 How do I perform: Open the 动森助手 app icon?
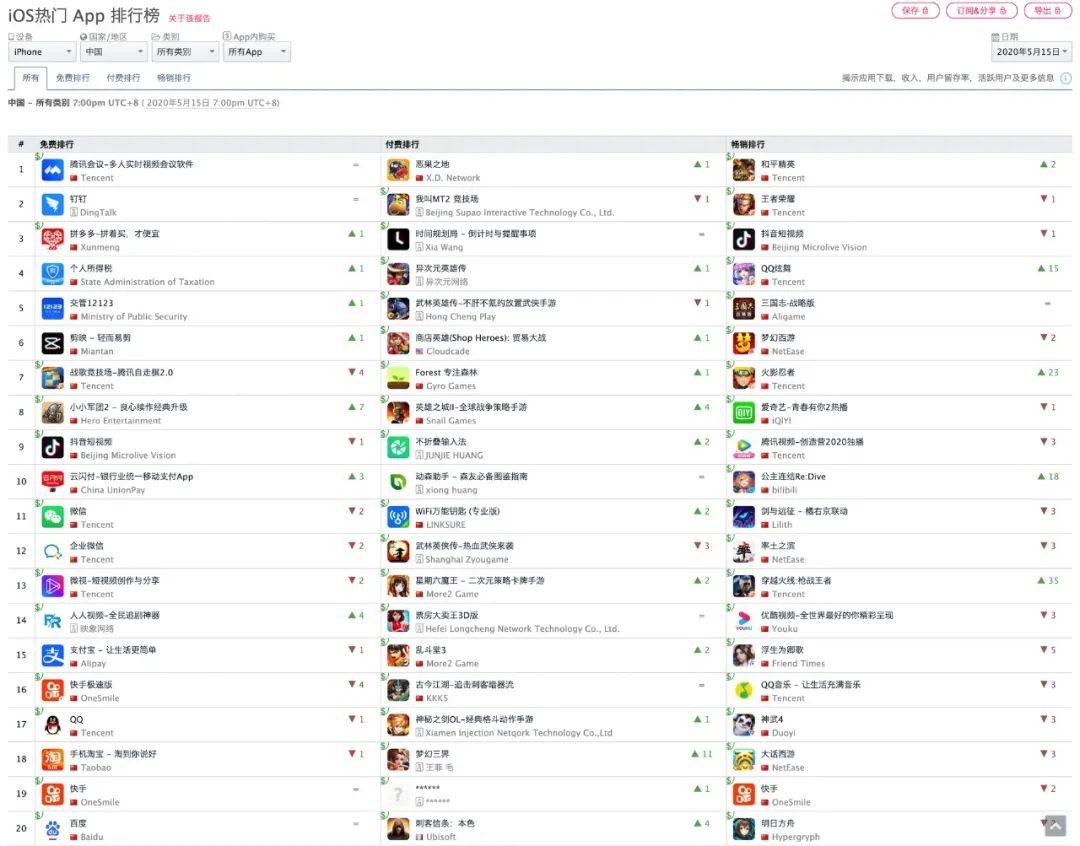click(398, 482)
